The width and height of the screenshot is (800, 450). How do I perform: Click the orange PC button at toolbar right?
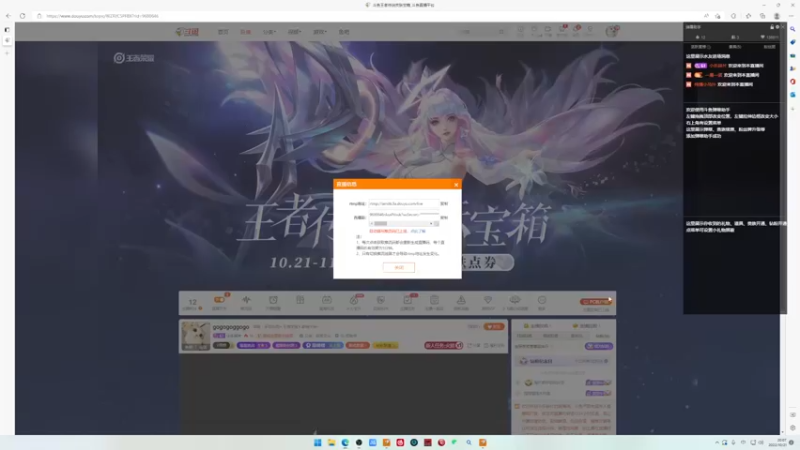coord(596,302)
